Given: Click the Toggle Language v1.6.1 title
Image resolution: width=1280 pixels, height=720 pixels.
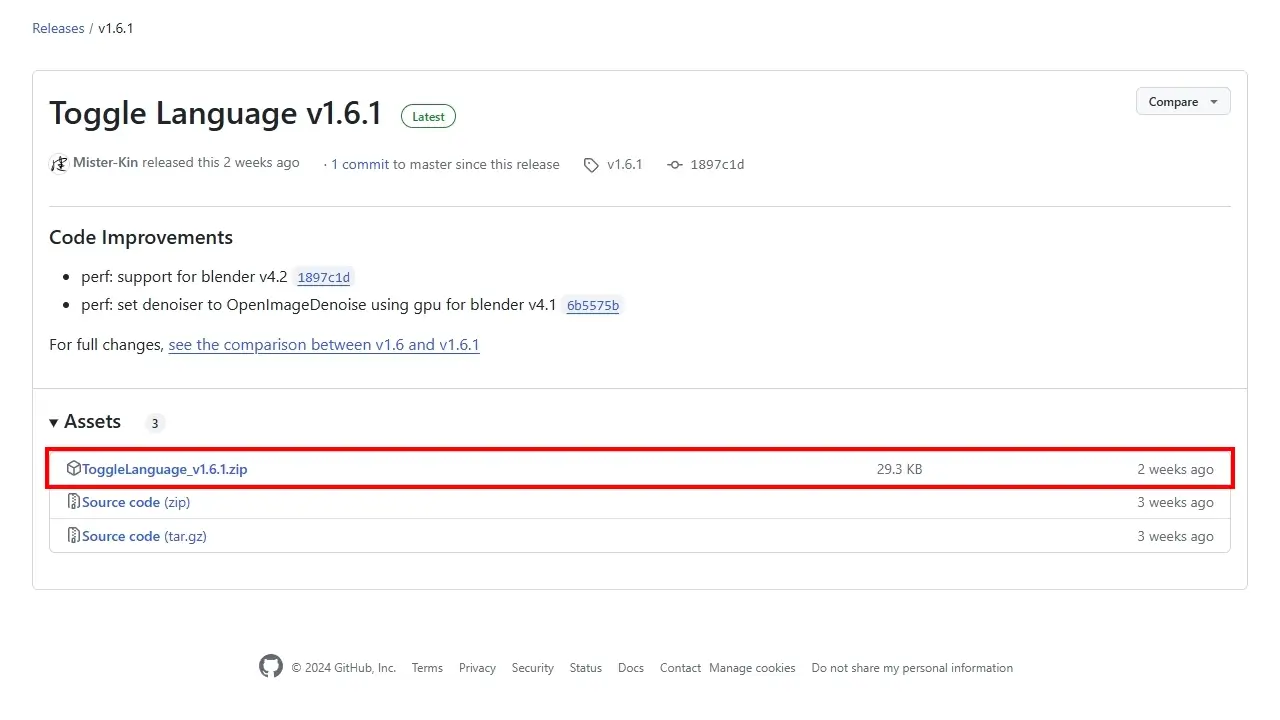Looking at the screenshot, I should coord(216,113).
